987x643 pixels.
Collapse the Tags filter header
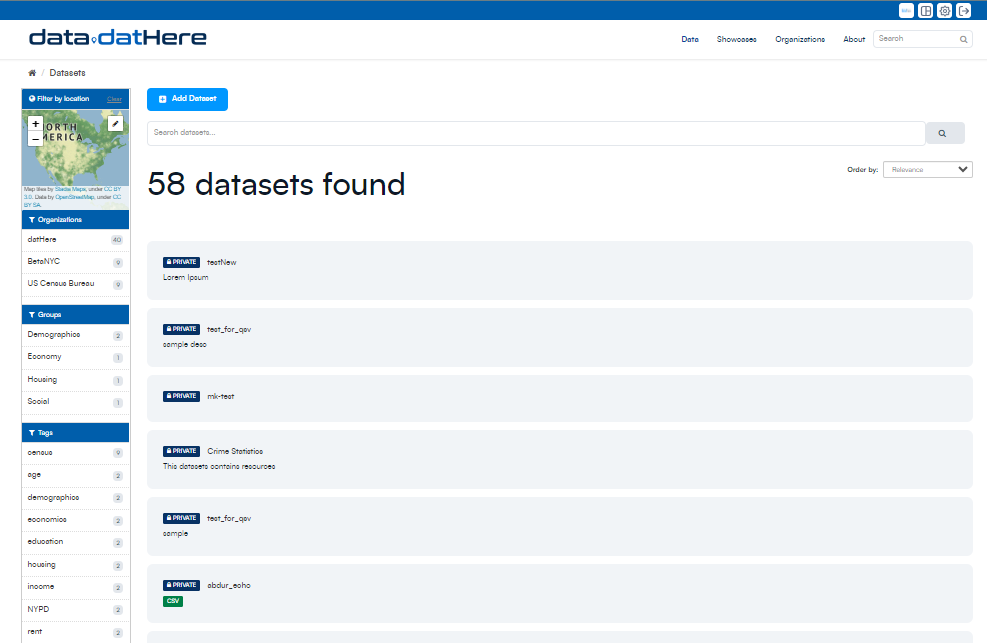tap(75, 433)
